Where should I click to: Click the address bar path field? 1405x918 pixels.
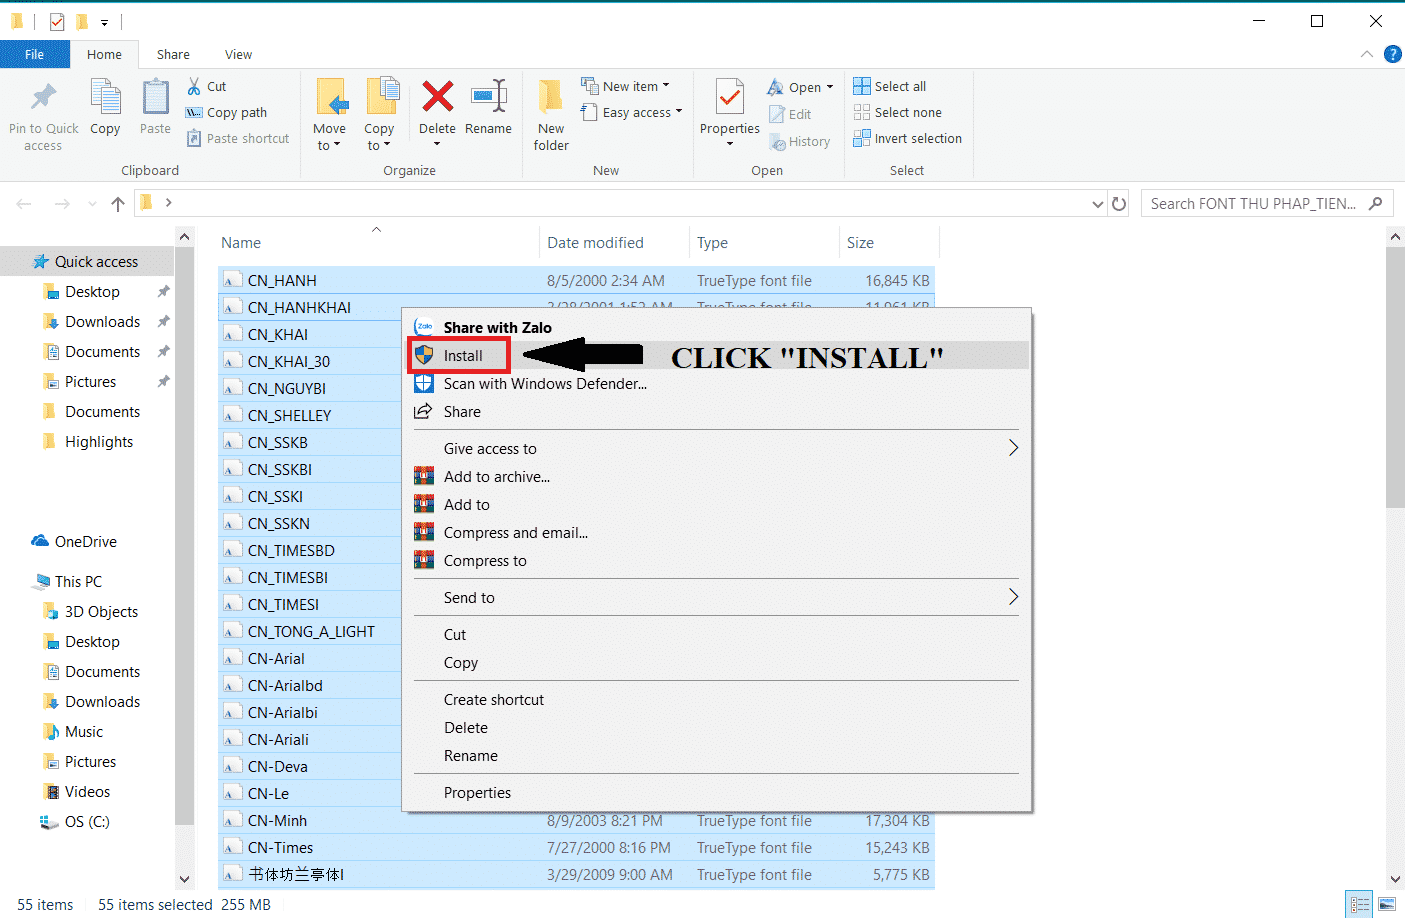620,204
